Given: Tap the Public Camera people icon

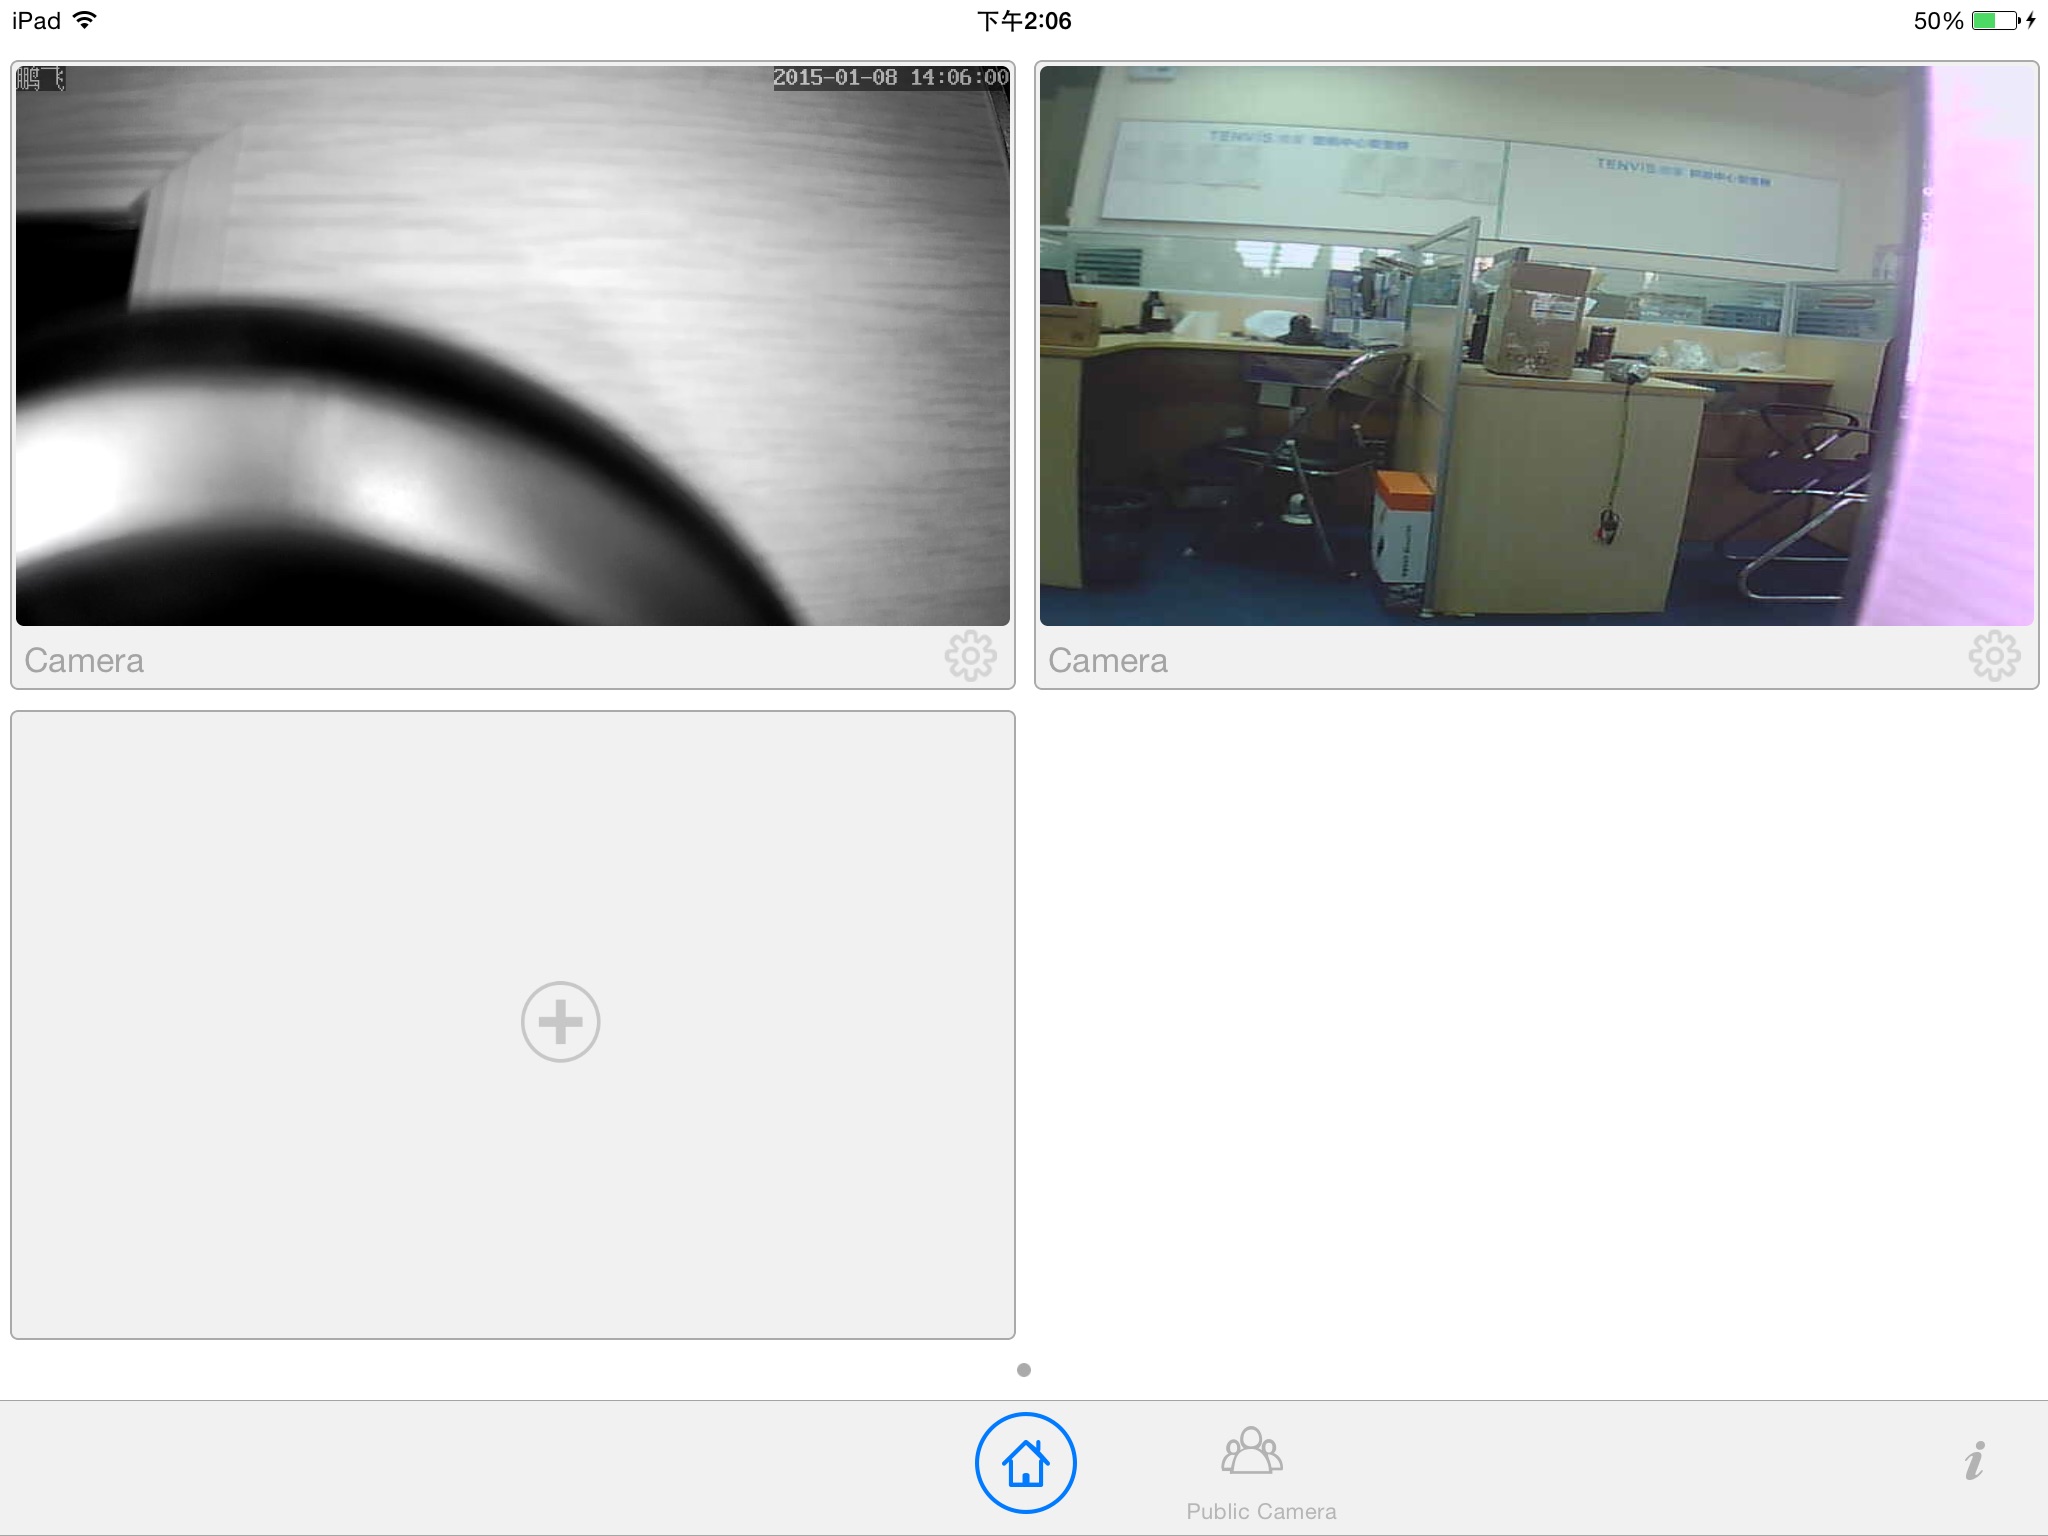Looking at the screenshot, I should [1251, 1451].
